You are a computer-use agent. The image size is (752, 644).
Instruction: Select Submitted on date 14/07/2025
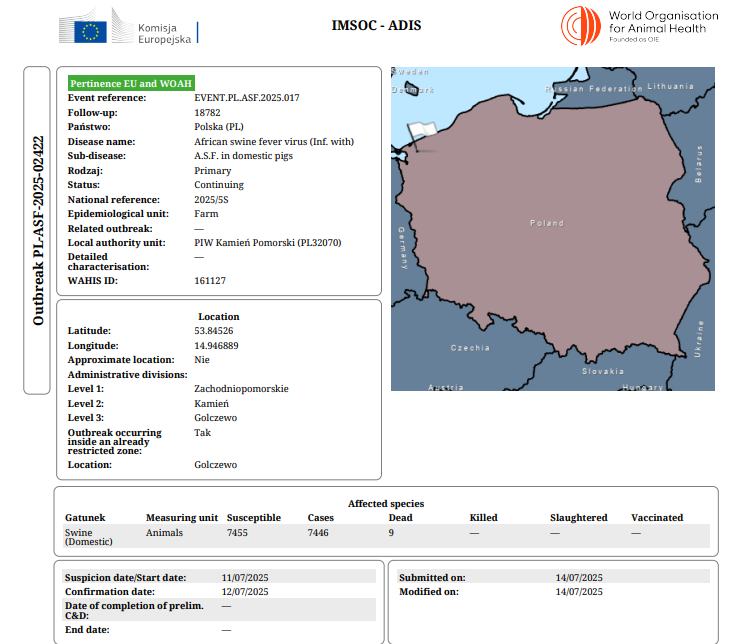[579, 578]
